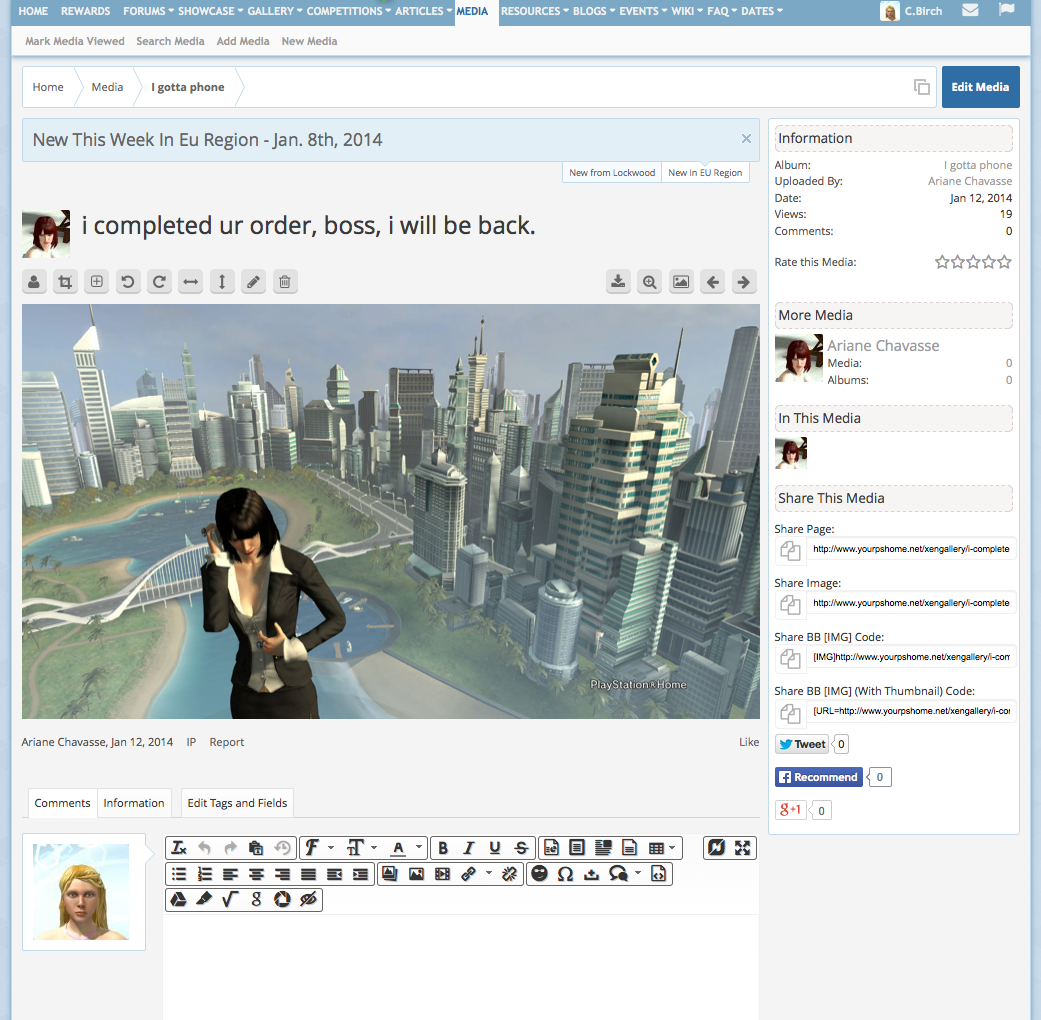1041x1020 pixels.
Task: Insert media video icon in editor
Action: click(x=442, y=874)
